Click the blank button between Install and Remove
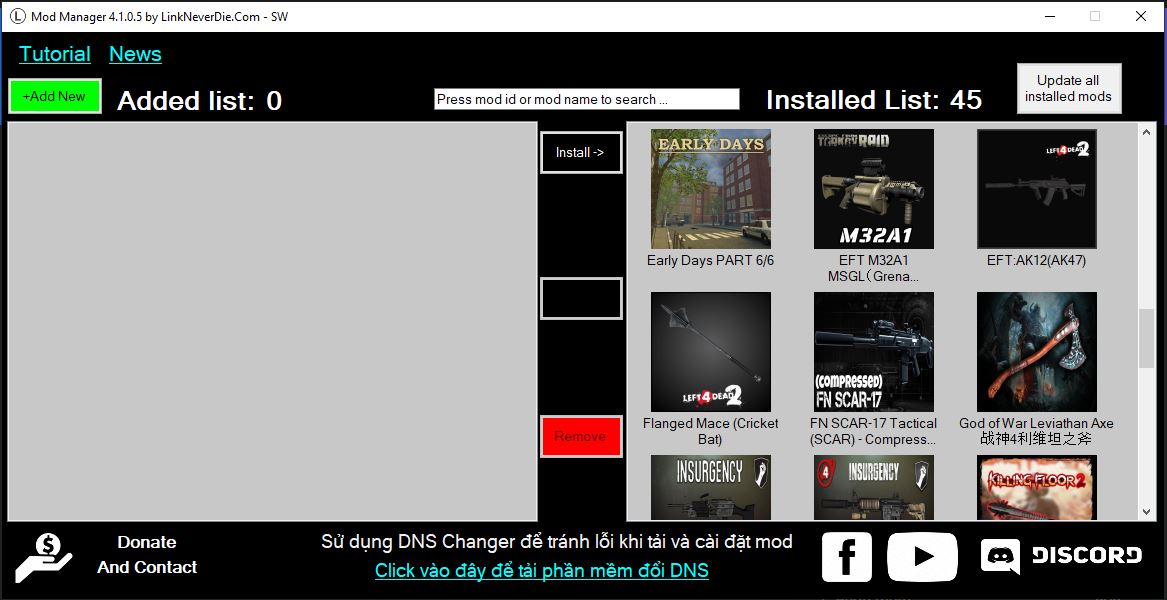This screenshot has width=1167, height=600. 581,299
